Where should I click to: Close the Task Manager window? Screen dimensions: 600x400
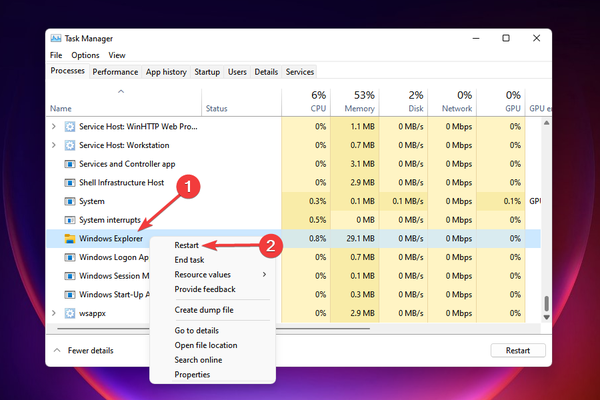click(536, 38)
